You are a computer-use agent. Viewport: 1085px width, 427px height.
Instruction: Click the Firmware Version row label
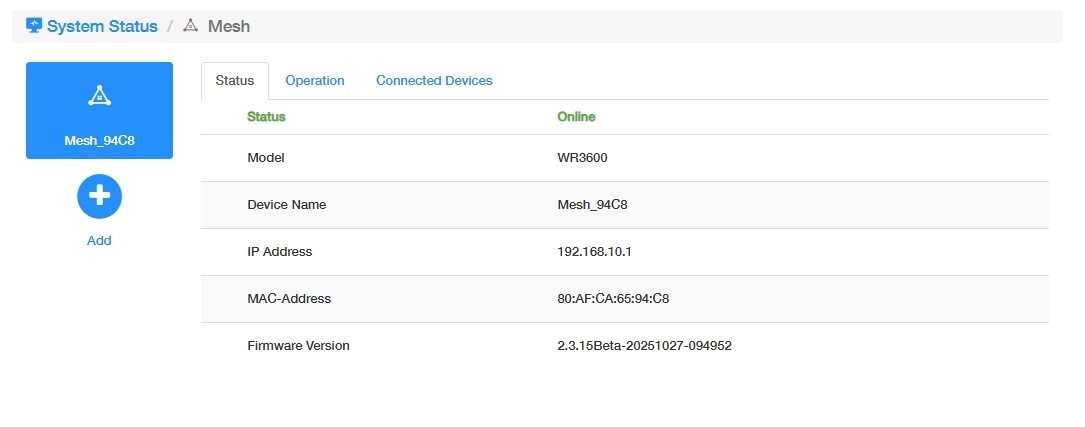click(298, 346)
